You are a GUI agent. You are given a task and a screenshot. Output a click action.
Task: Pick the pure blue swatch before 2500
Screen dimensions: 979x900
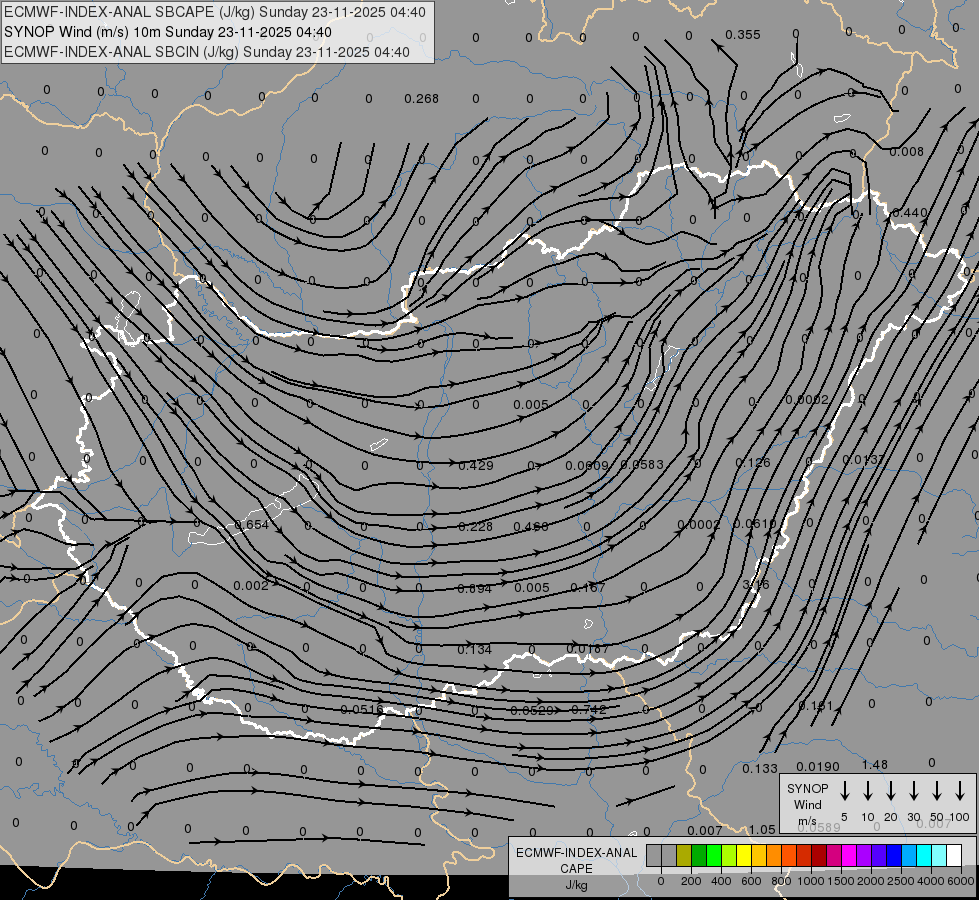[894, 855]
